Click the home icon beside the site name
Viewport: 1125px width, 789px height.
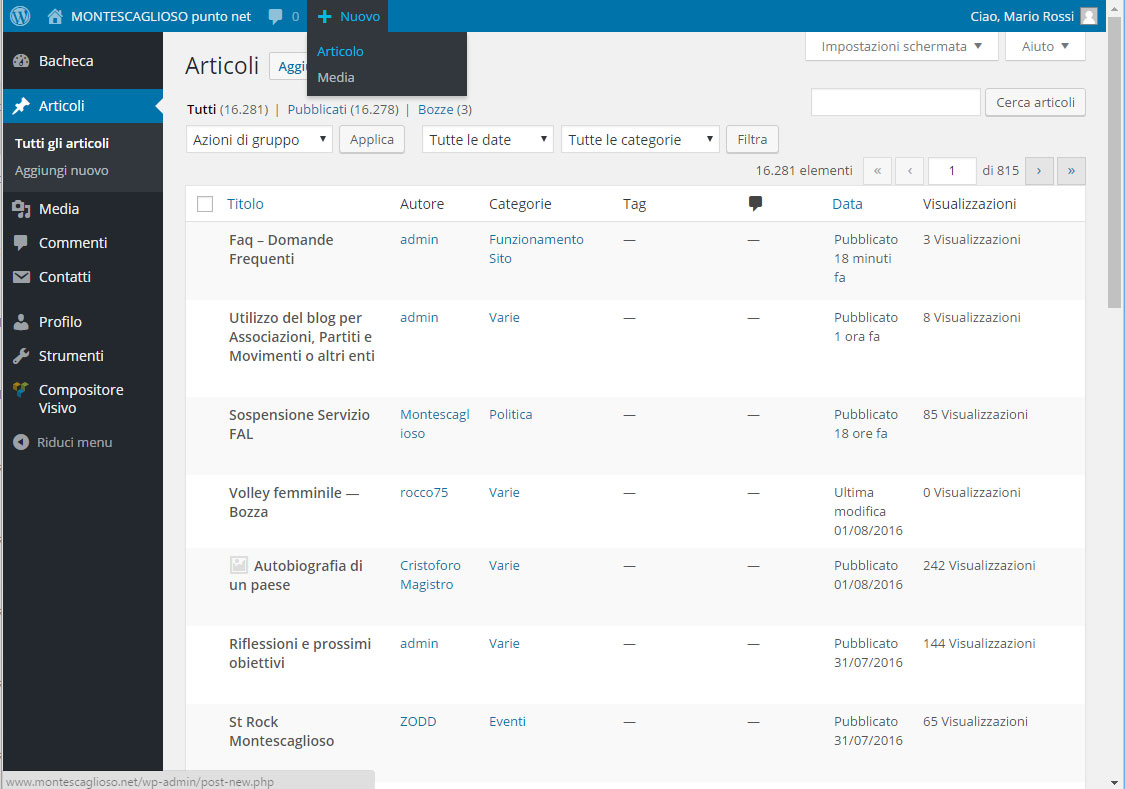pyautogui.click(x=55, y=16)
